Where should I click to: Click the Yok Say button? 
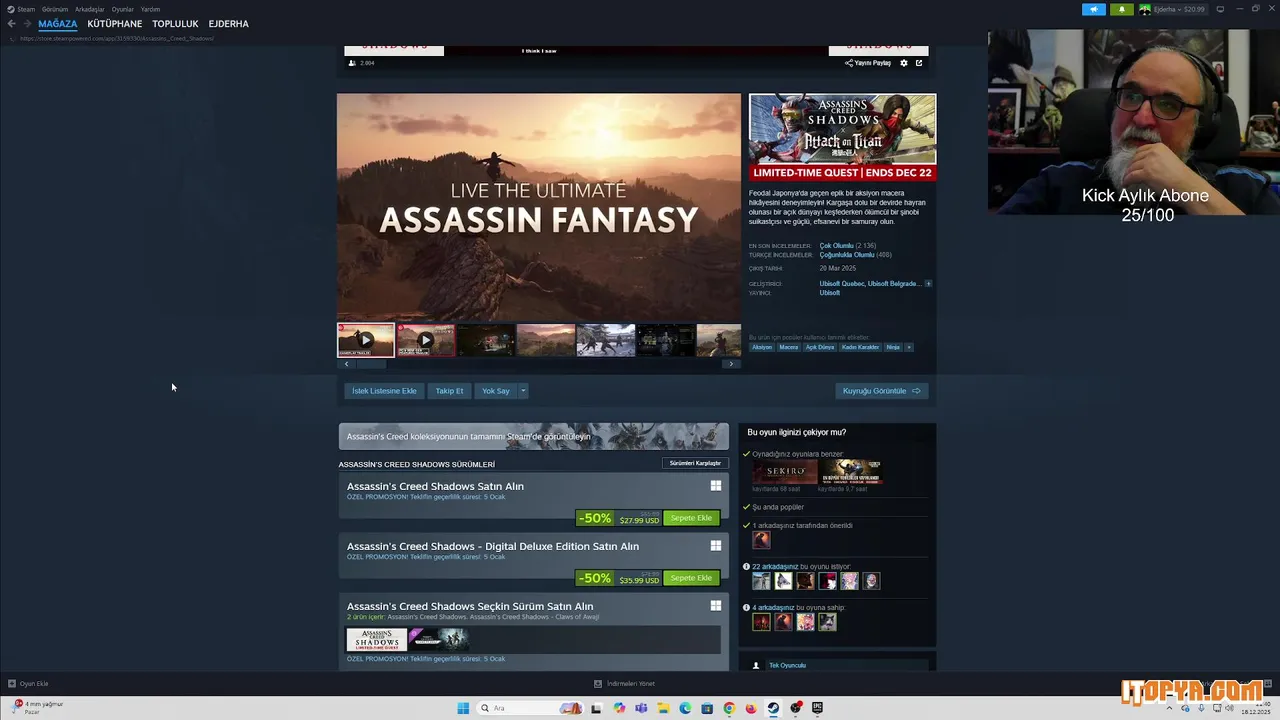click(x=496, y=391)
